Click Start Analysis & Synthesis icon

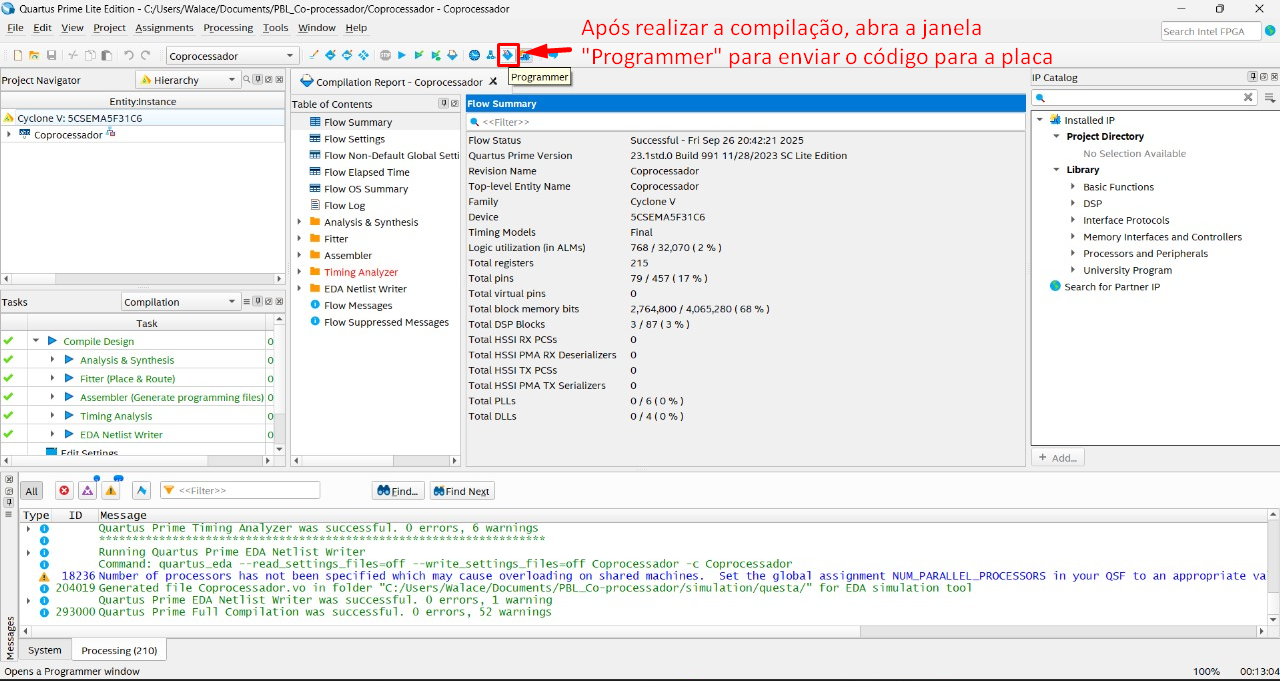pyautogui.click(x=436, y=55)
